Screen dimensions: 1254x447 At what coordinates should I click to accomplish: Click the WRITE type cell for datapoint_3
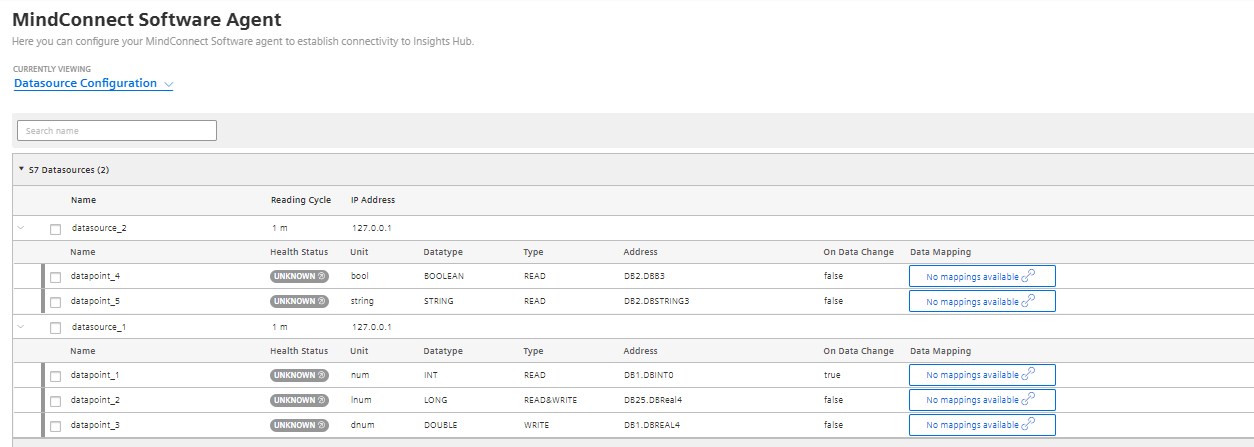[536, 425]
